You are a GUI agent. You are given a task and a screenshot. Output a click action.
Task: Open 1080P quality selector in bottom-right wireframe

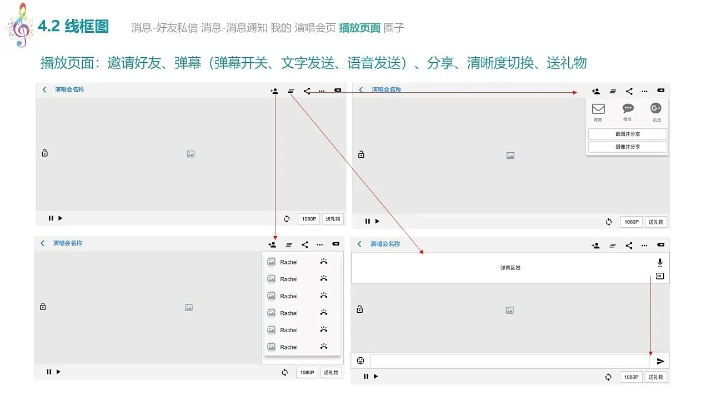click(631, 377)
